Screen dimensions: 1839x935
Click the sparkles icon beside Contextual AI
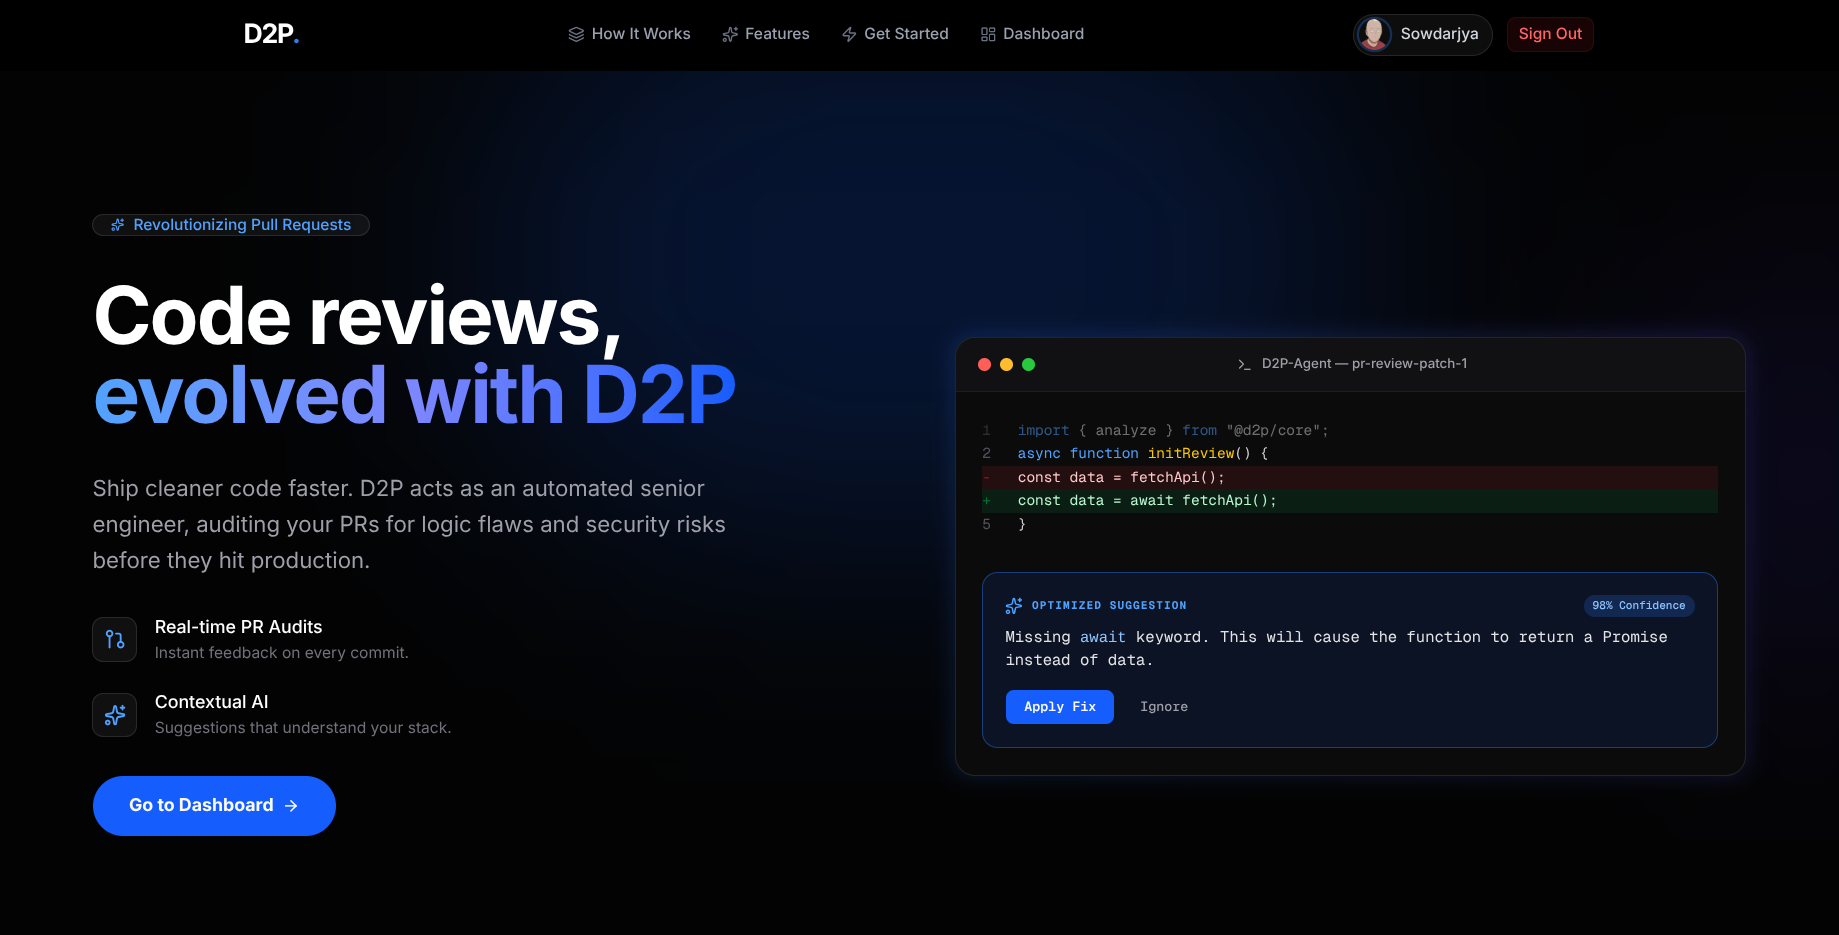tap(114, 714)
